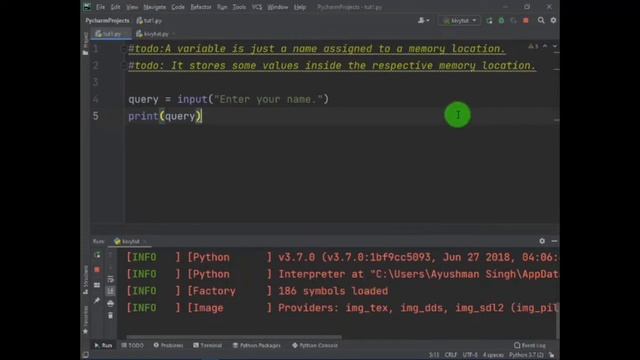
Task: Open Favorites tool window sidebar button
Action: point(85,319)
